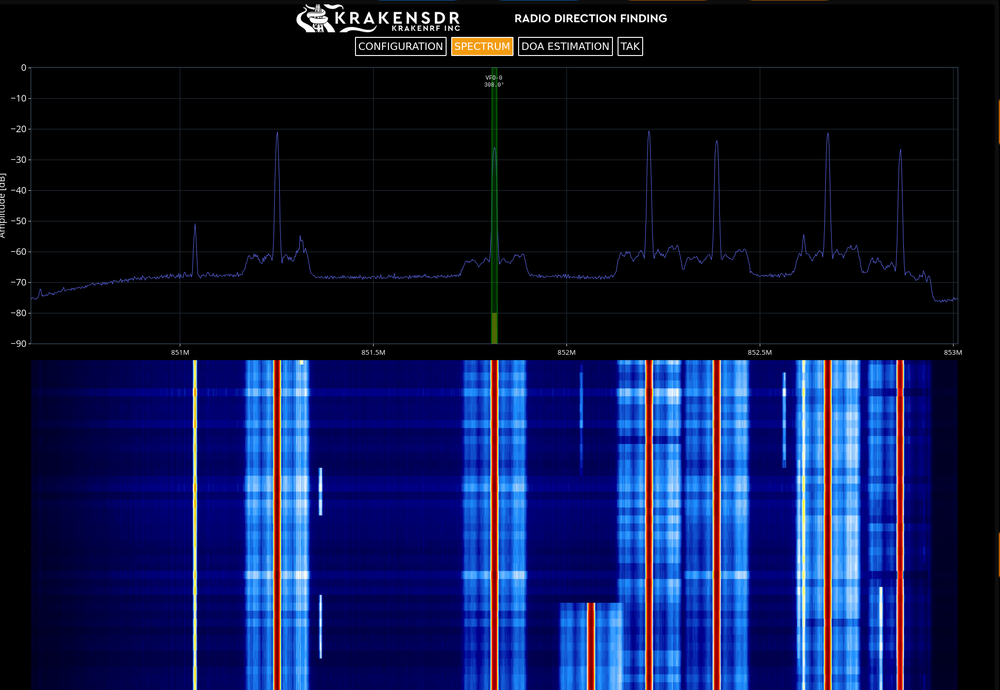Click the -50 amplitude axis tick label

coord(20,222)
